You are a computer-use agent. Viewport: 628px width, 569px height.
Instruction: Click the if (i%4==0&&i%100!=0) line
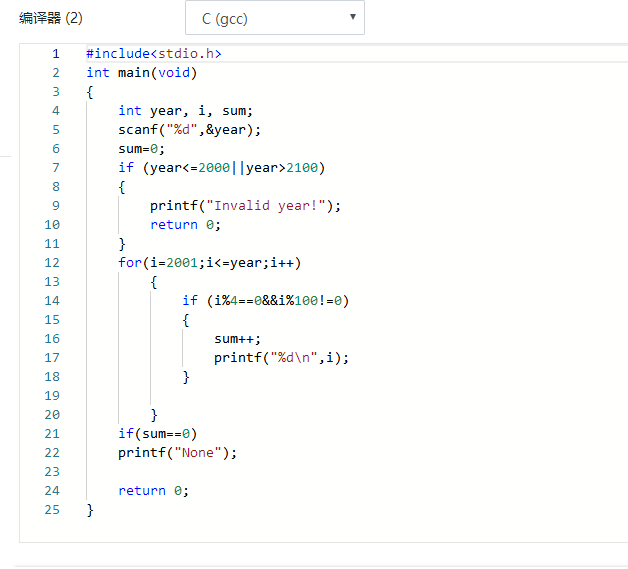click(x=266, y=301)
